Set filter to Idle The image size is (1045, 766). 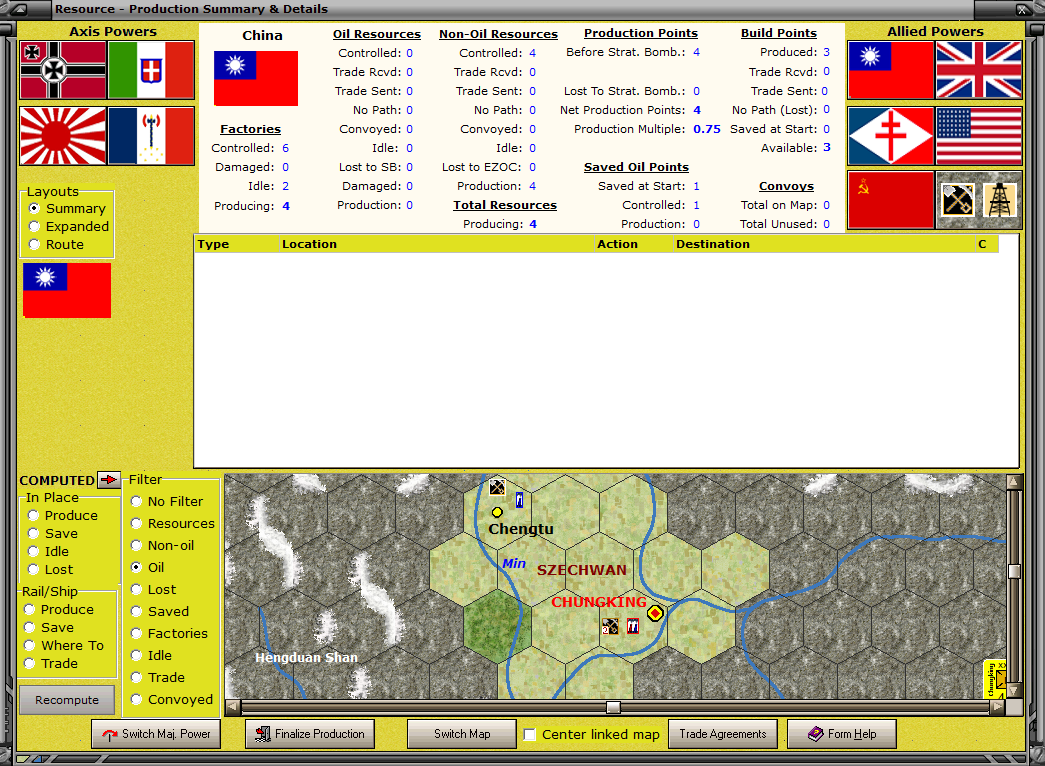point(152,655)
